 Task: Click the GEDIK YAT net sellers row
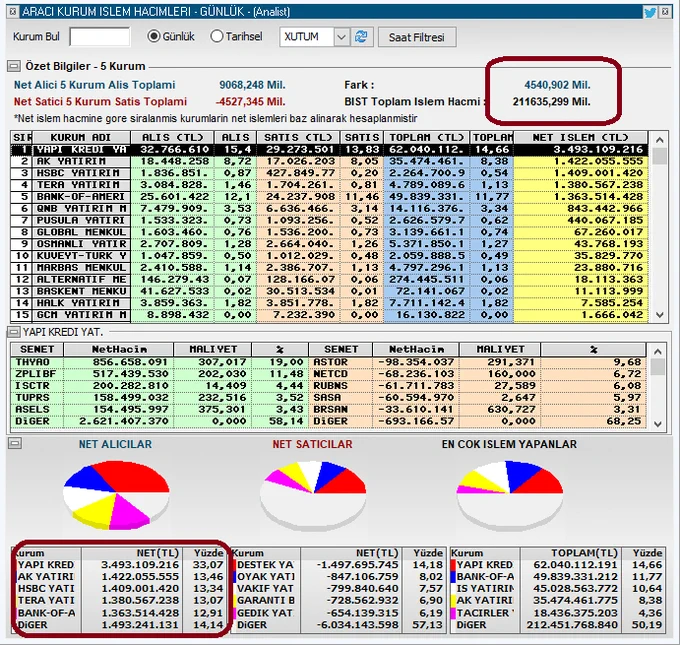click(x=338, y=613)
